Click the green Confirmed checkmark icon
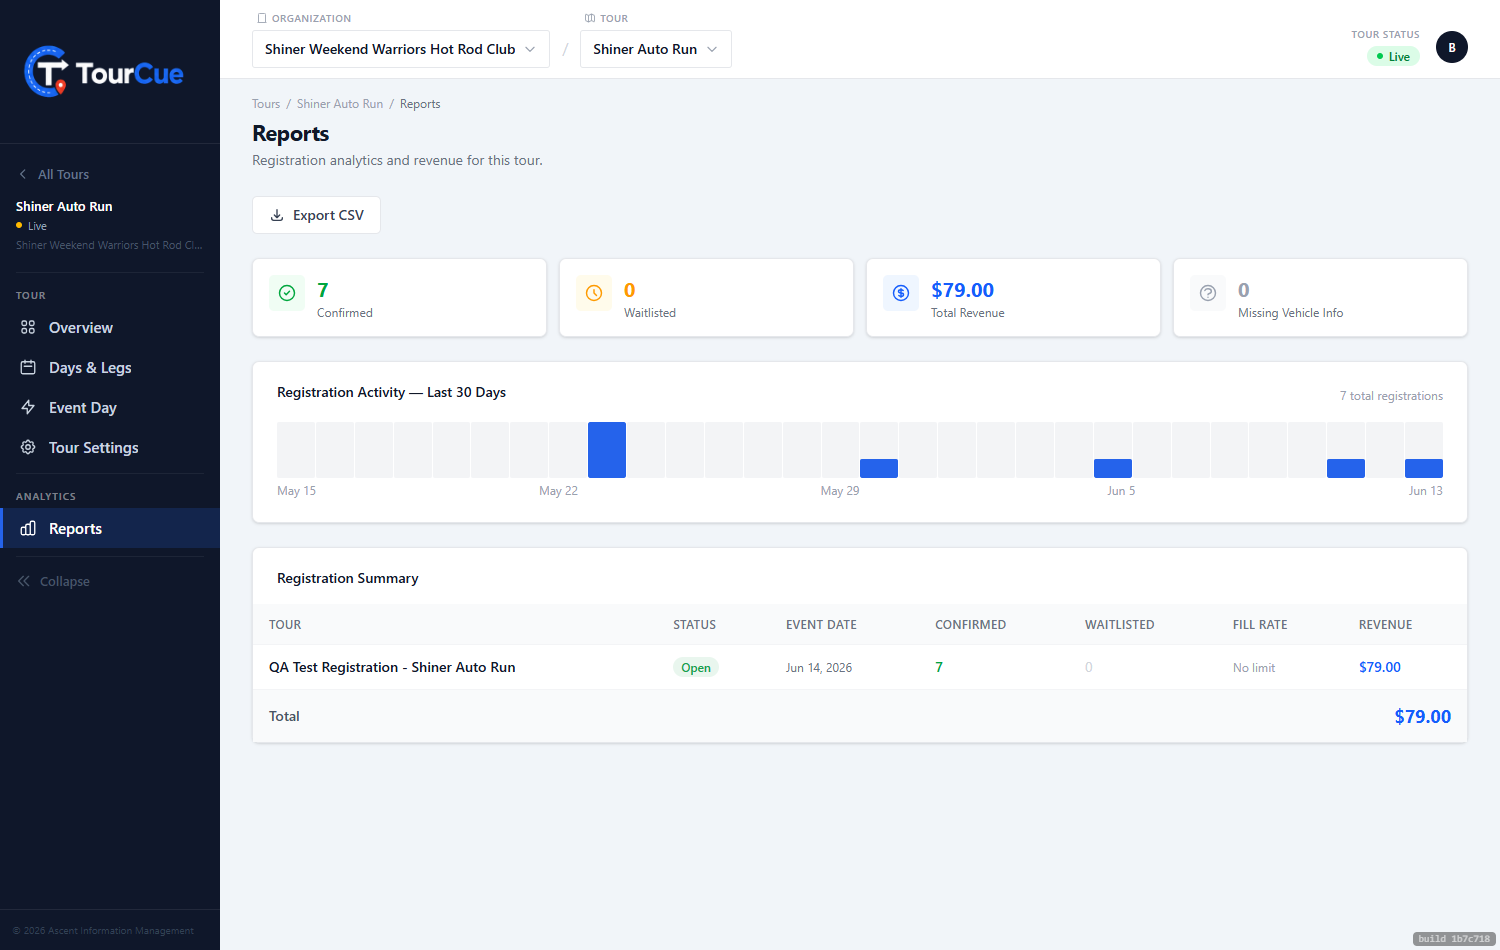 287,293
